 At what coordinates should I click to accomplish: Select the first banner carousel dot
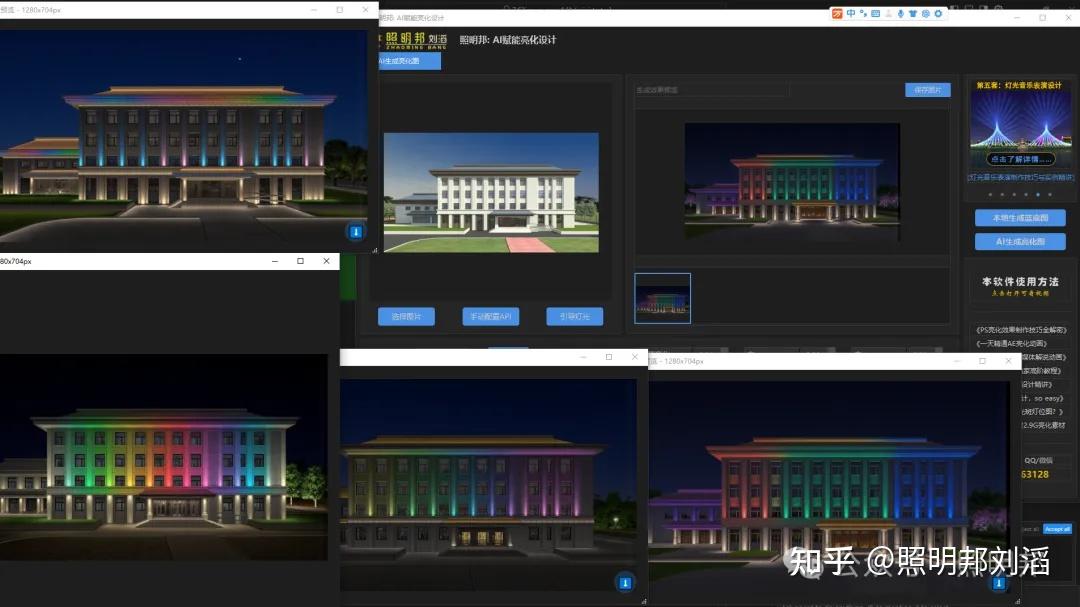click(x=990, y=194)
